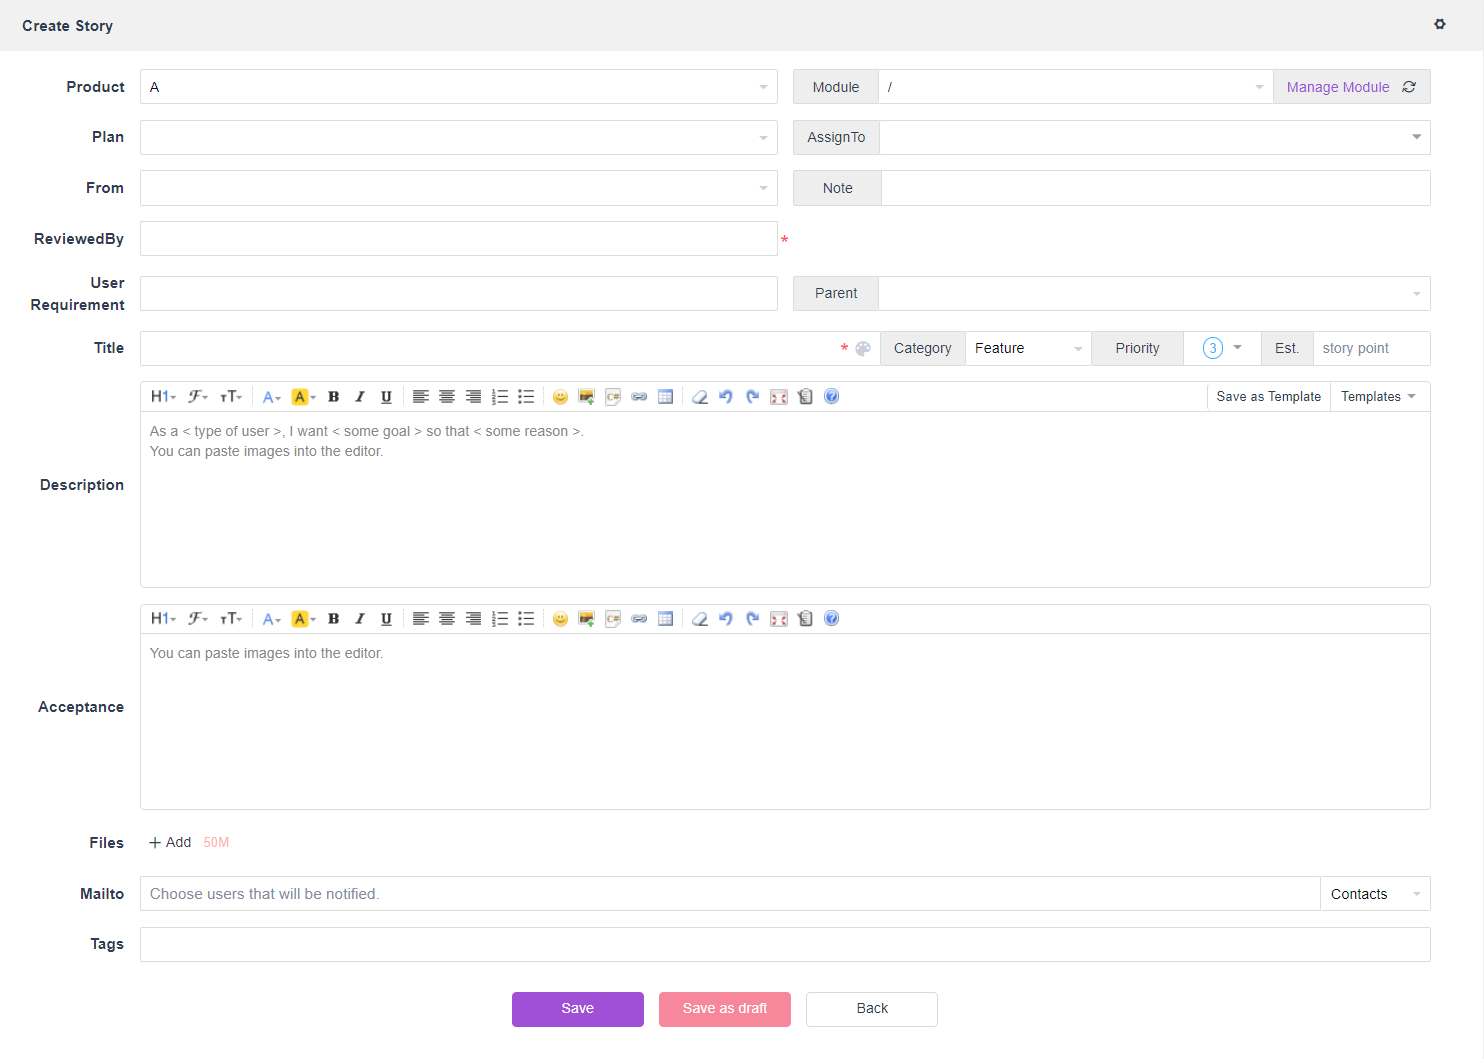Viewport: 1484px width, 1059px height.
Task: Open the Contacts menu beside Mailto
Action: coord(1374,894)
